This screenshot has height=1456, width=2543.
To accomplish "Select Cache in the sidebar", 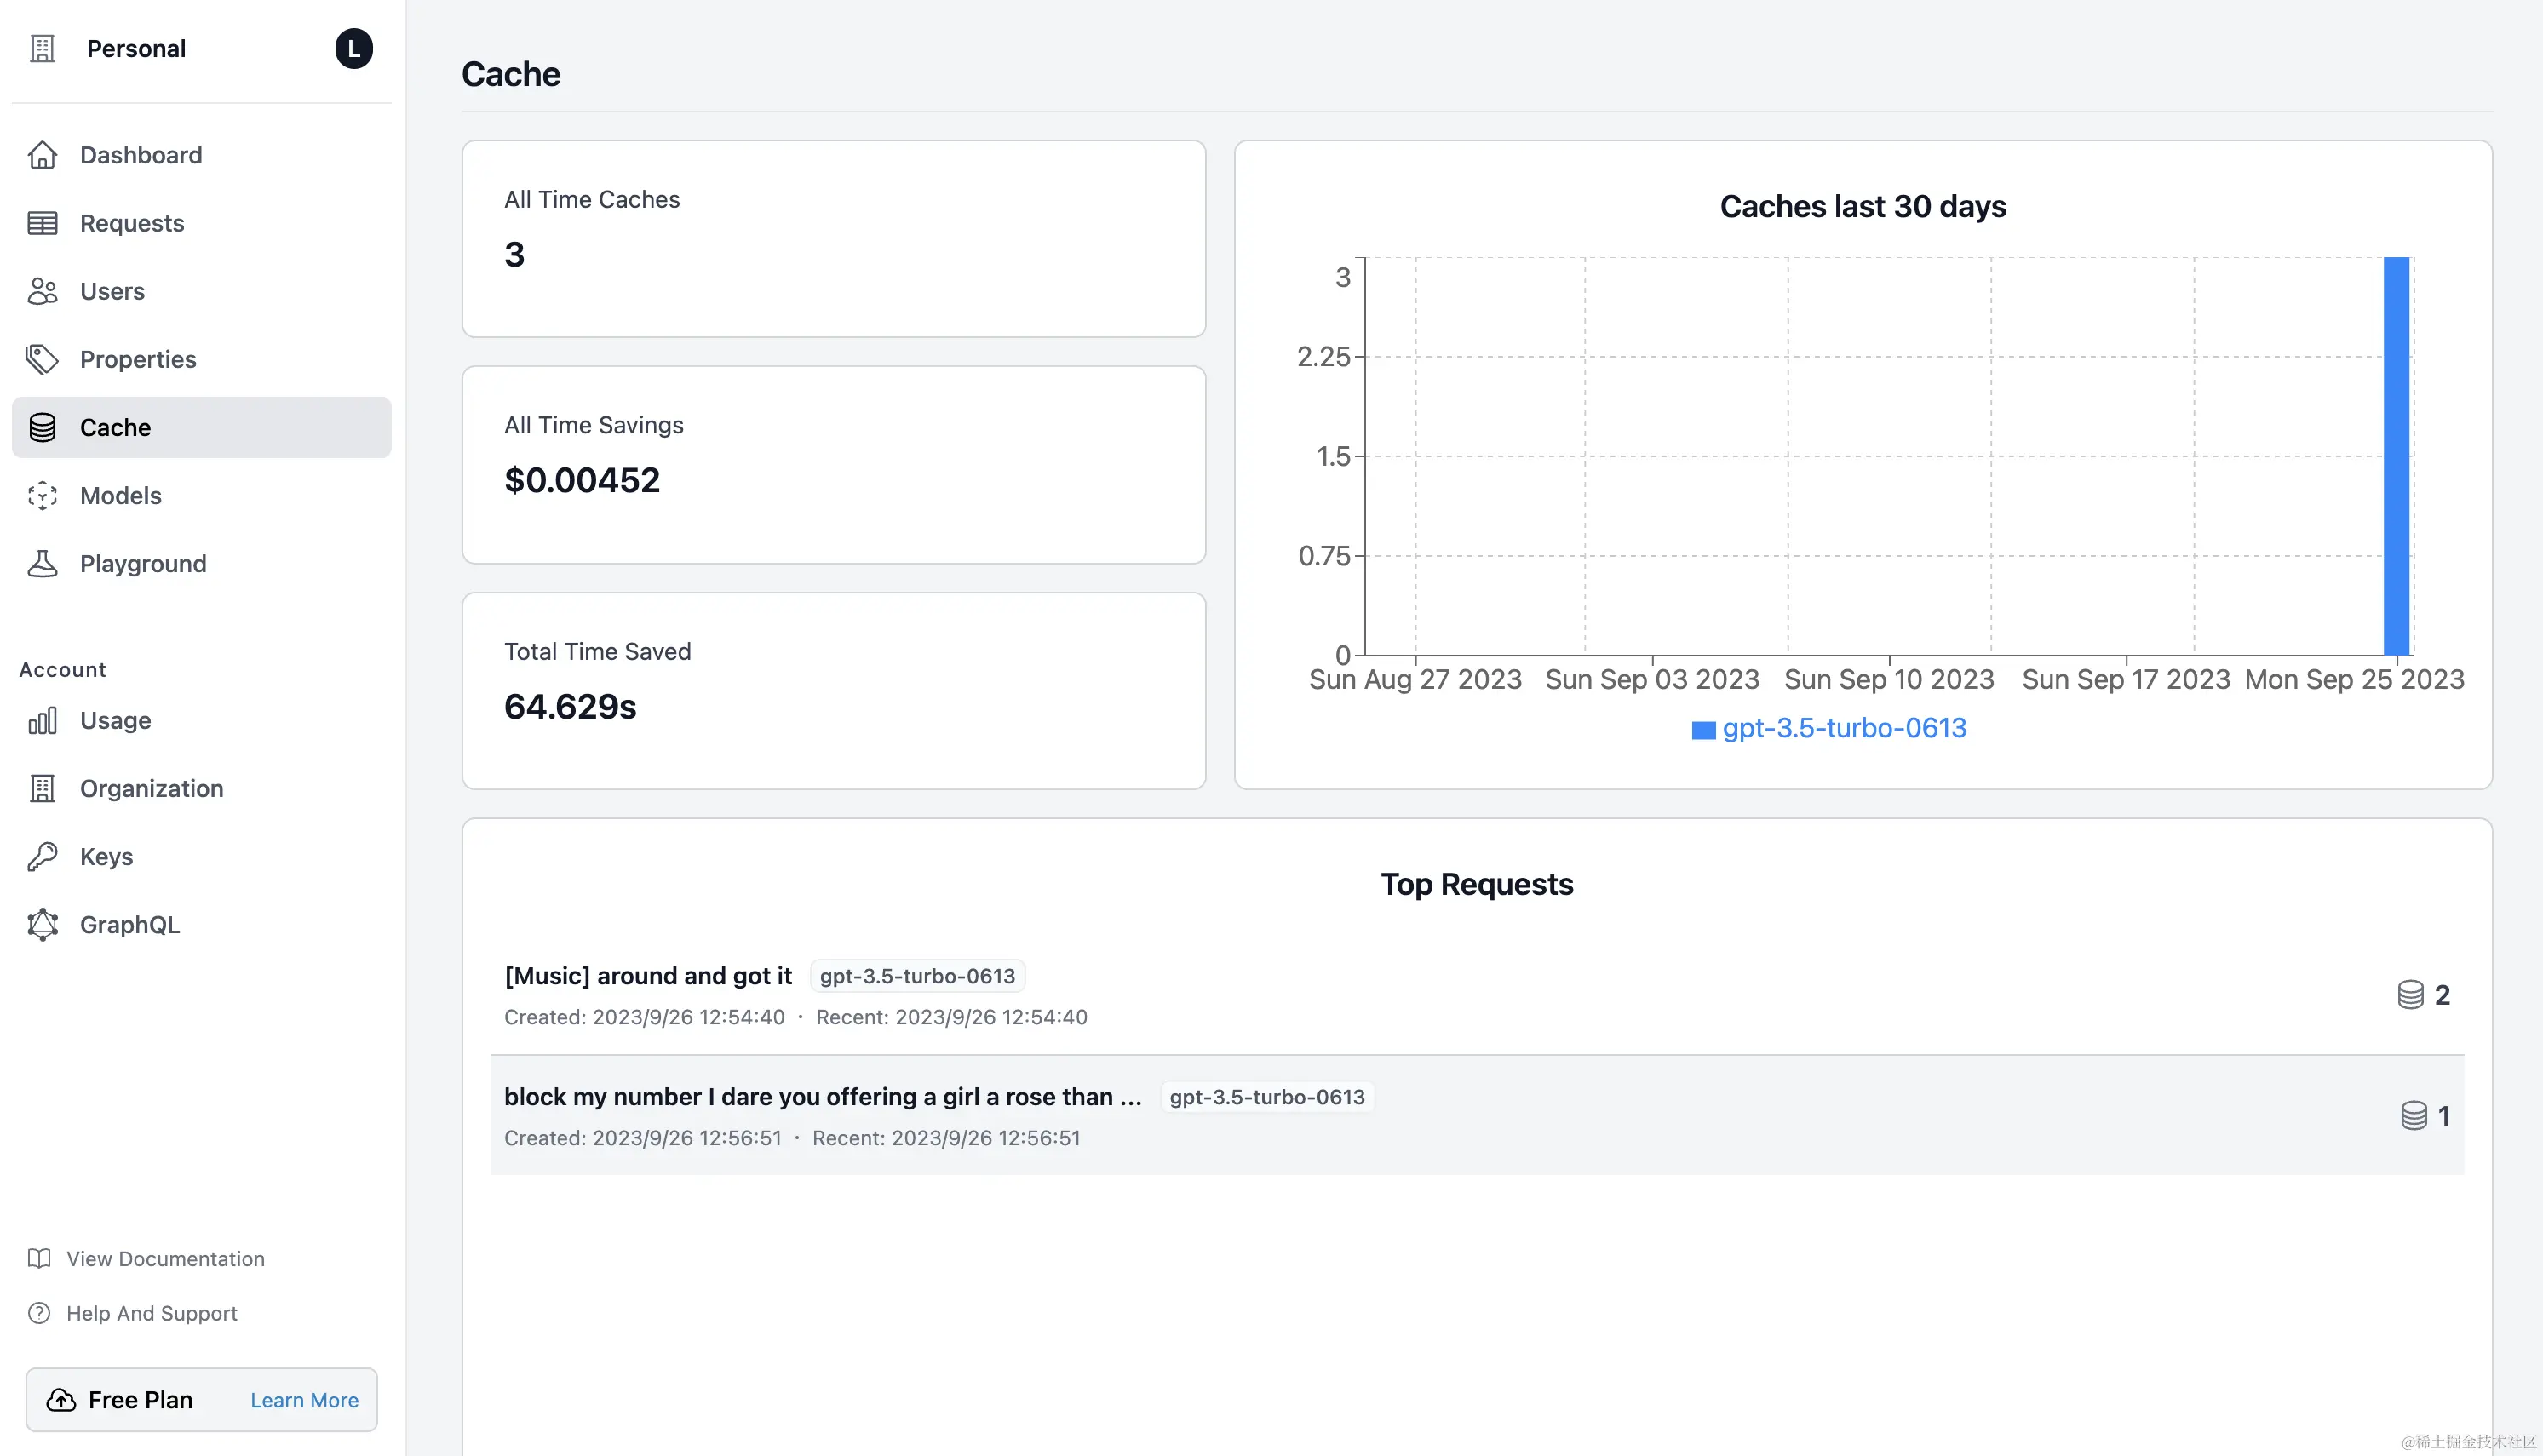I will tap(200, 428).
